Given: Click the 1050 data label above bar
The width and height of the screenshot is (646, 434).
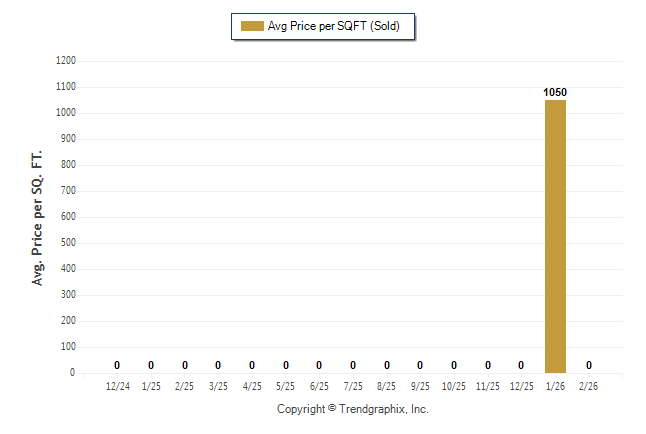Looking at the screenshot, I should (x=555, y=92).
